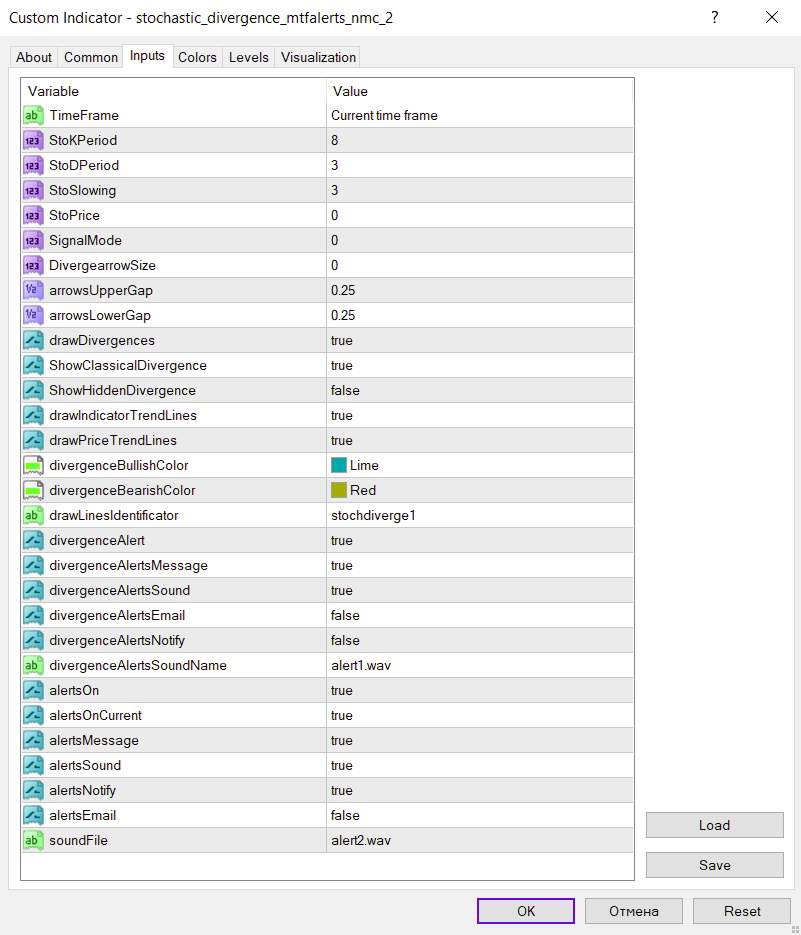Click the color icon beside divergenceBullishColor
Viewport: 801px width, 935px height.
click(33, 465)
